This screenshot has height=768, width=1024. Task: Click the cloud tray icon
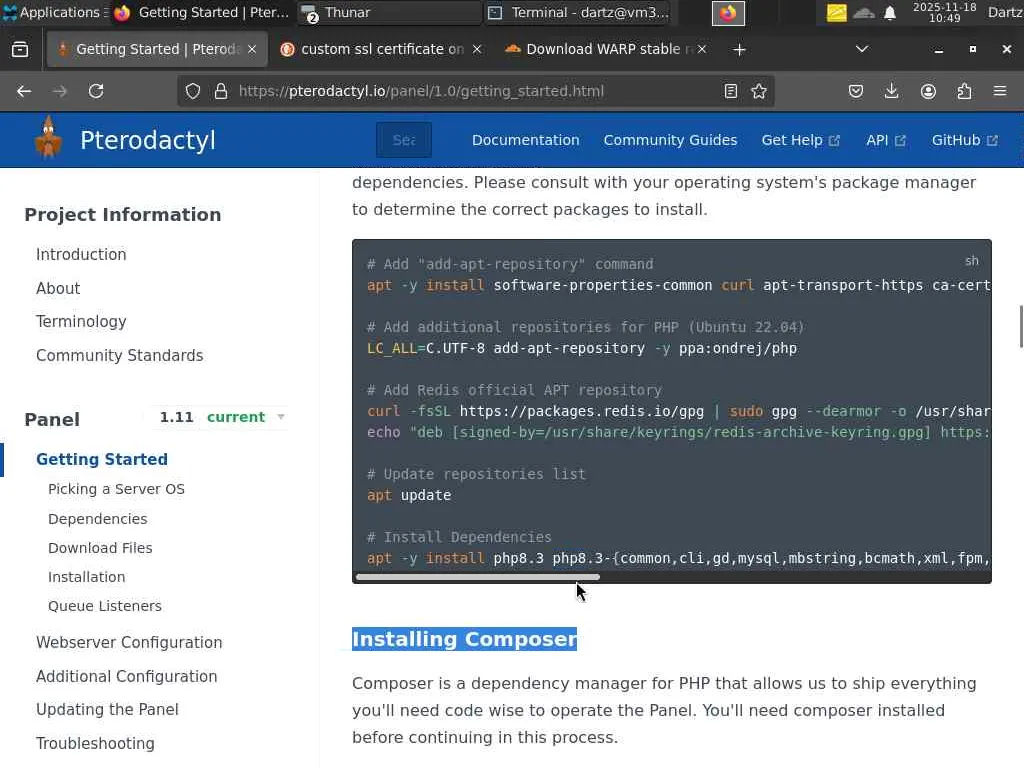click(x=863, y=13)
